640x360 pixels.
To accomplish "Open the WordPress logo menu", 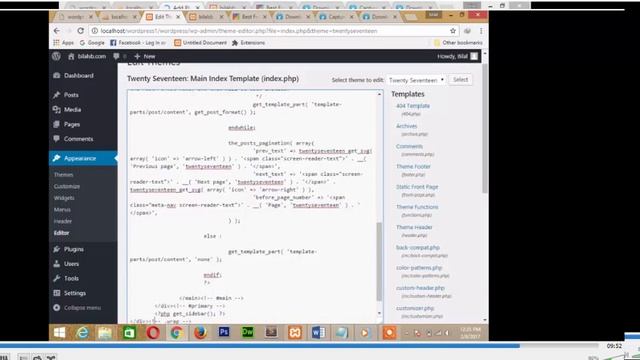I will 56,56.
